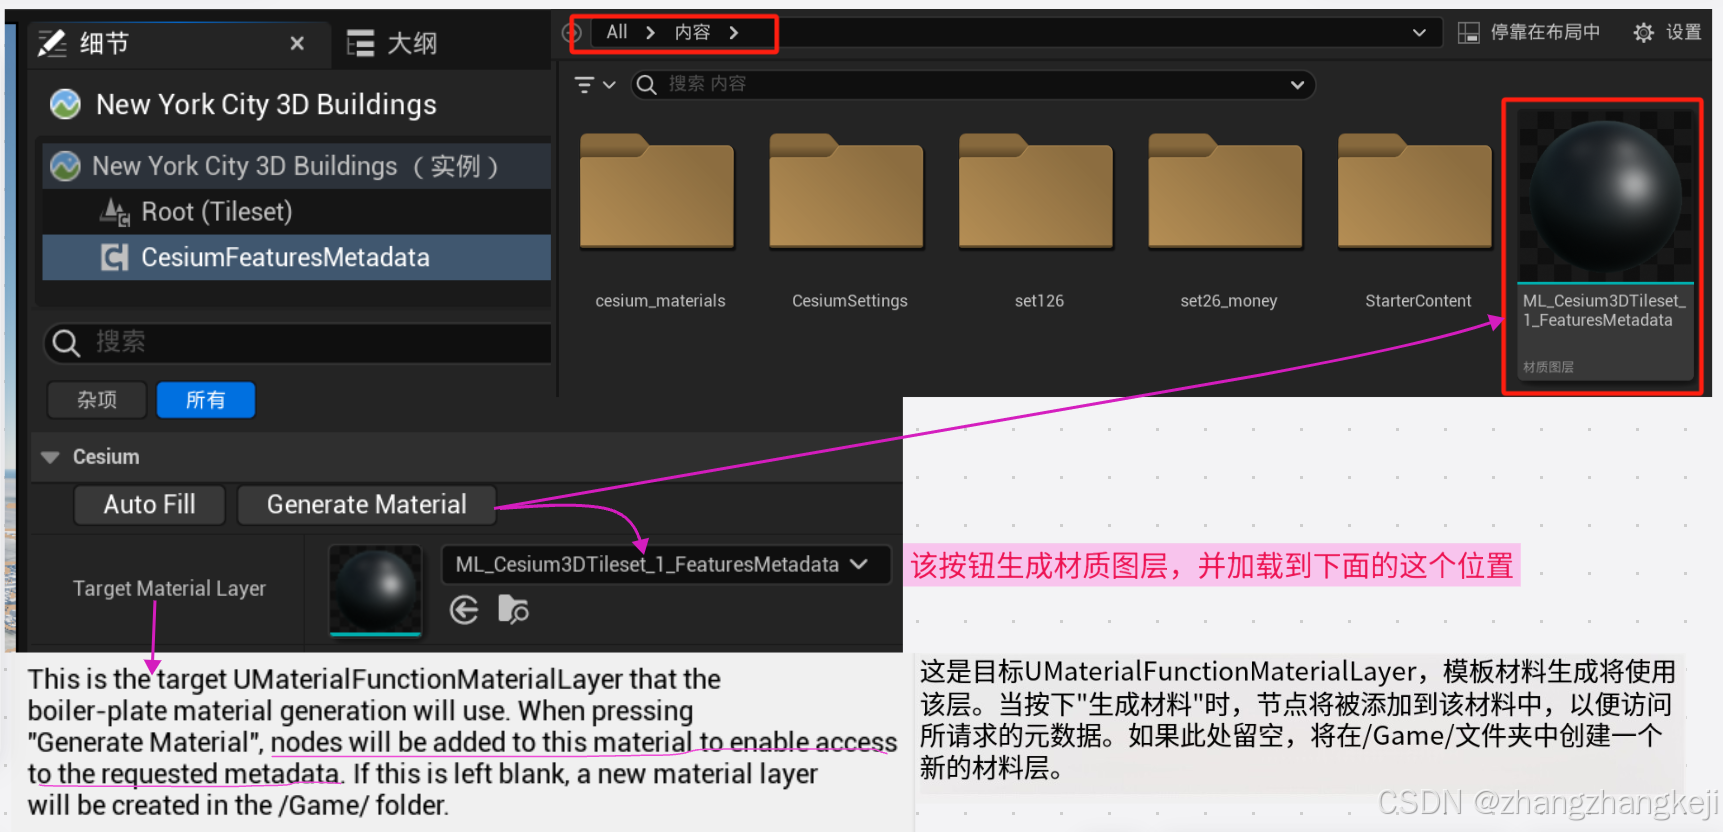Click the content browser back history icon
1723x832 pixels.
pyautogui.click(x=572, y=32)
